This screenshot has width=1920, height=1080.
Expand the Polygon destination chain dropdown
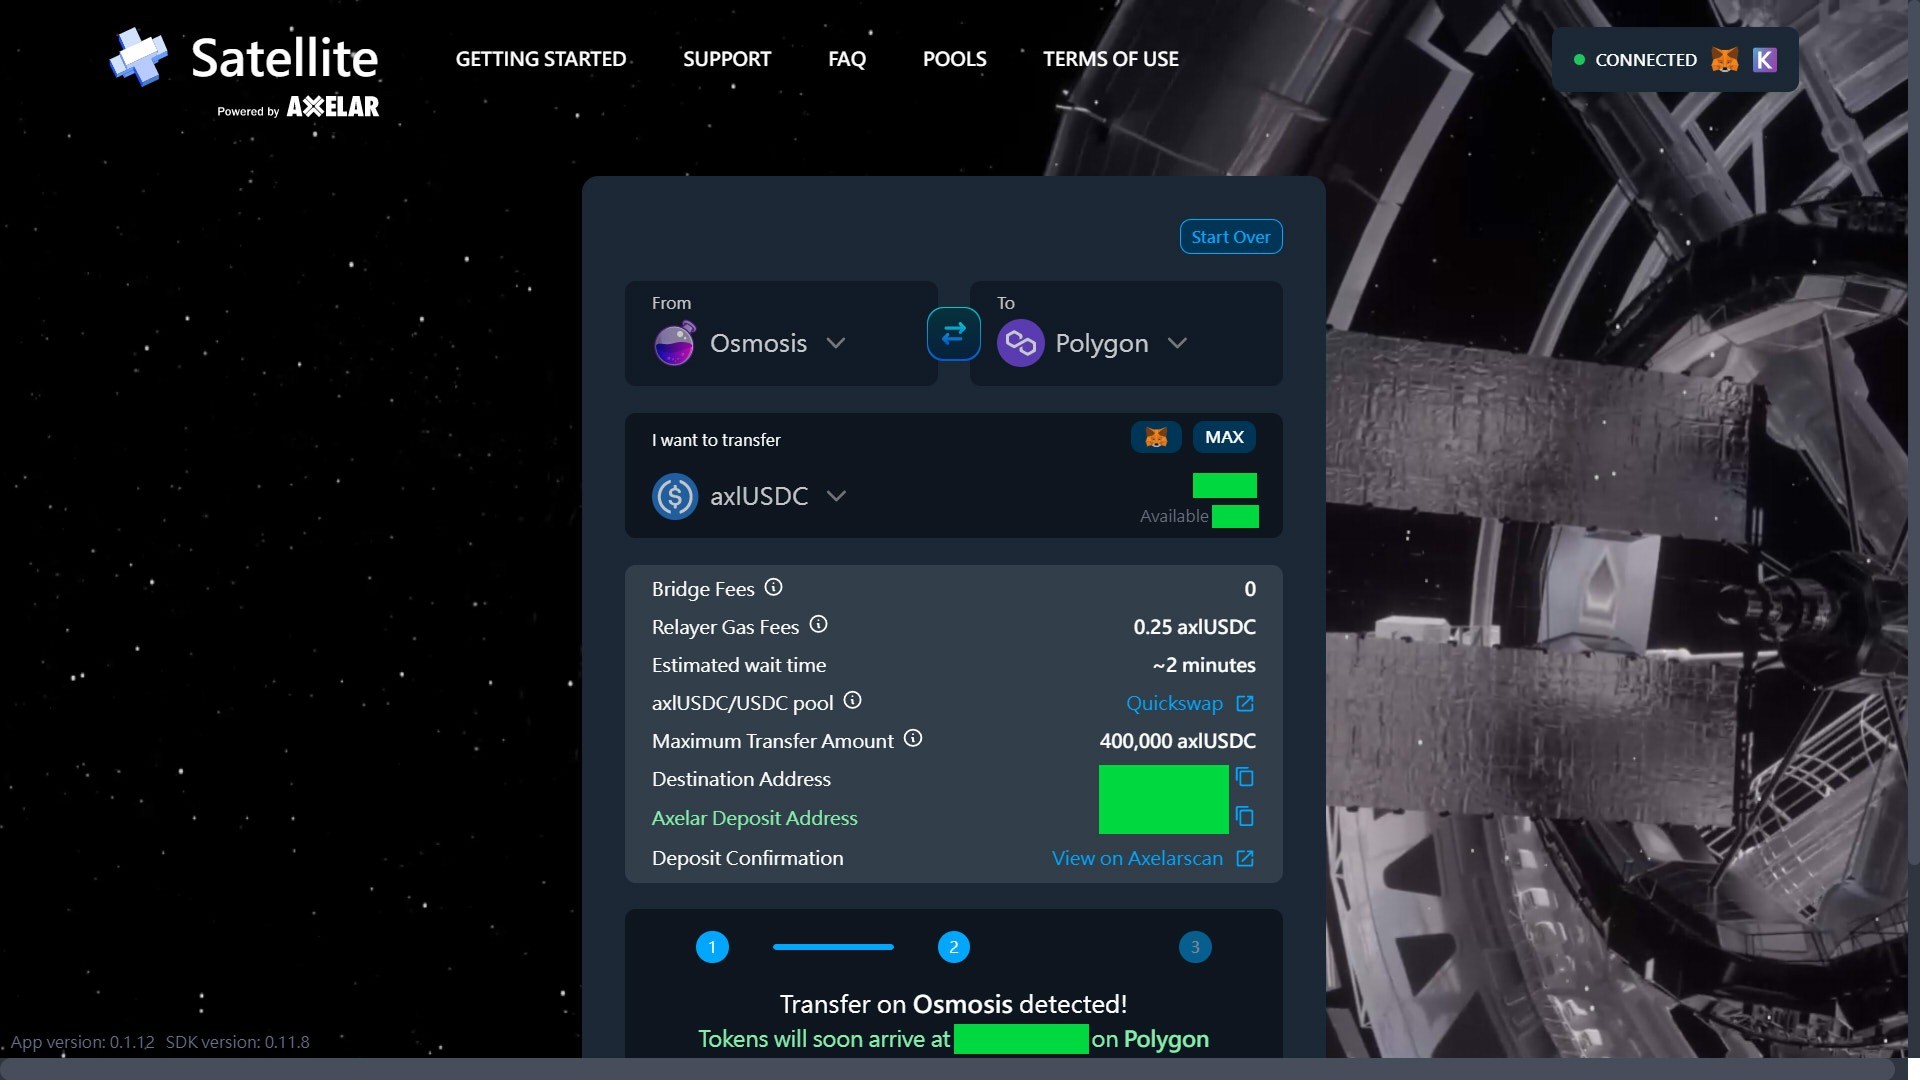click(1177, 343)
